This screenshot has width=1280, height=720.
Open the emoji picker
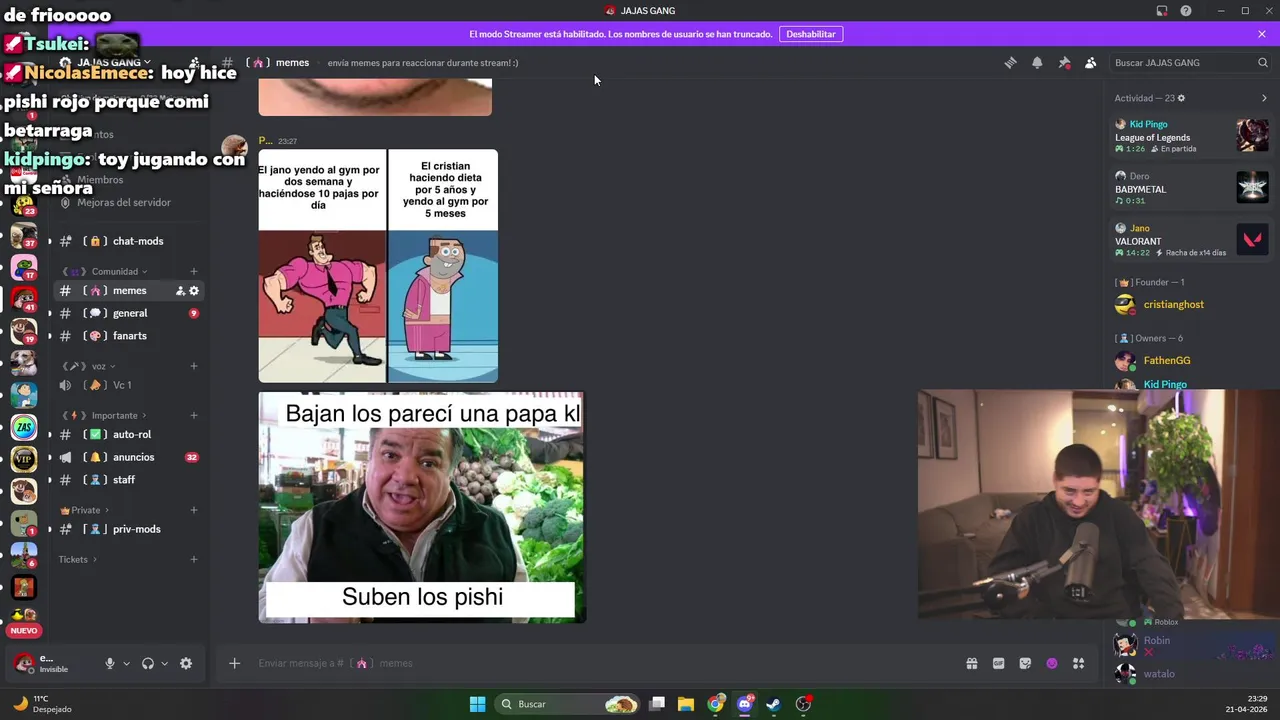(x=1052, y=663)
